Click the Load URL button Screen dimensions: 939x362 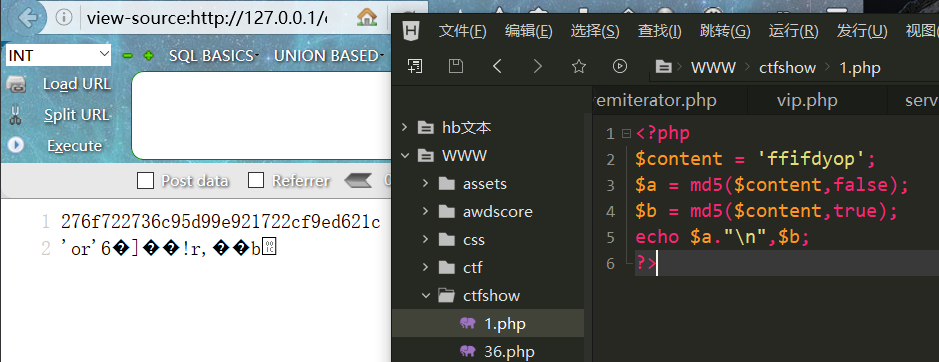[x=77, y=85]
